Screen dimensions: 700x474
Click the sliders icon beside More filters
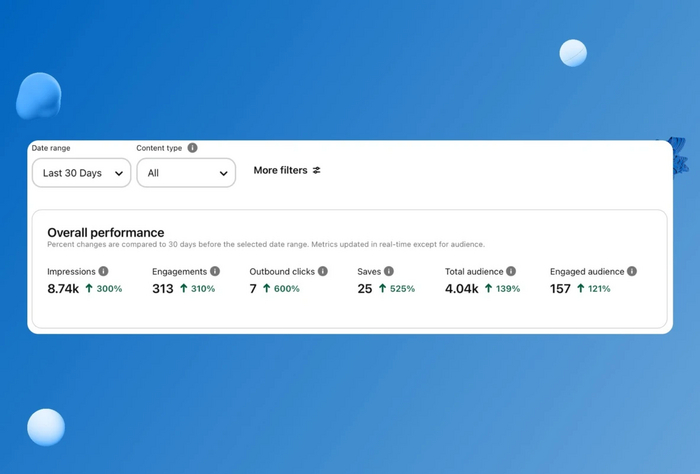click(317, 171)
